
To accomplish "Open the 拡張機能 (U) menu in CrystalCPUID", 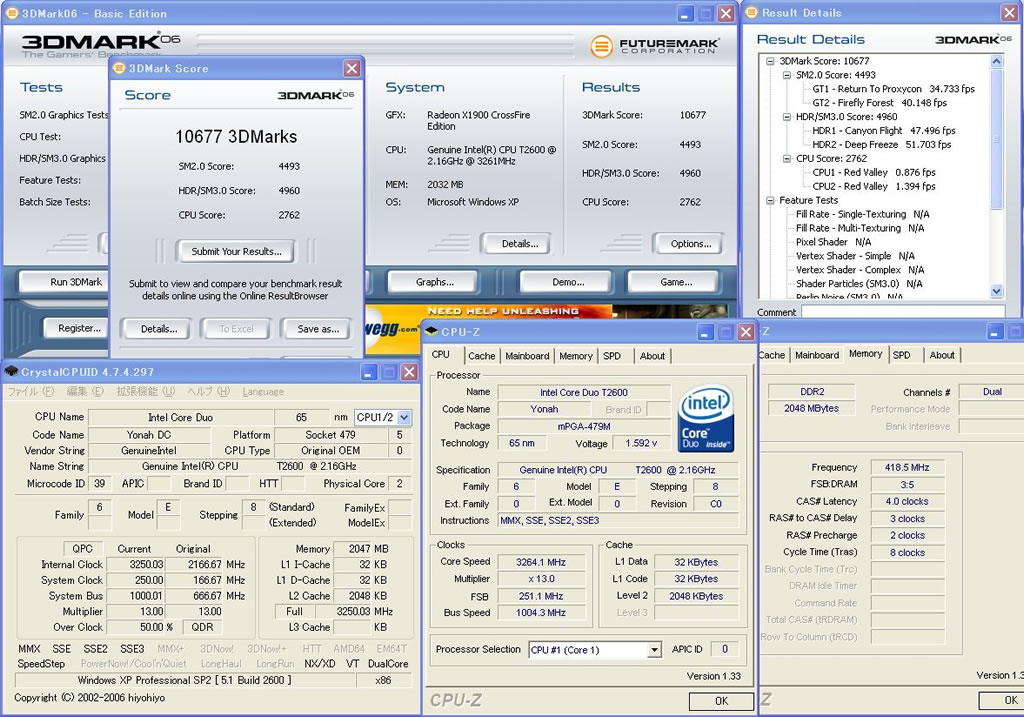I will (146, 391).
